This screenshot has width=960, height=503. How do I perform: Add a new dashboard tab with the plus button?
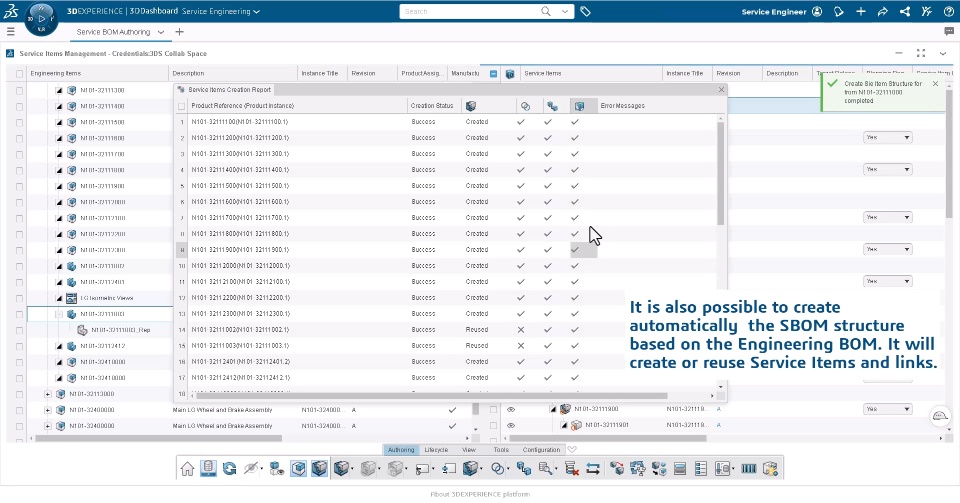pos(179,32)
